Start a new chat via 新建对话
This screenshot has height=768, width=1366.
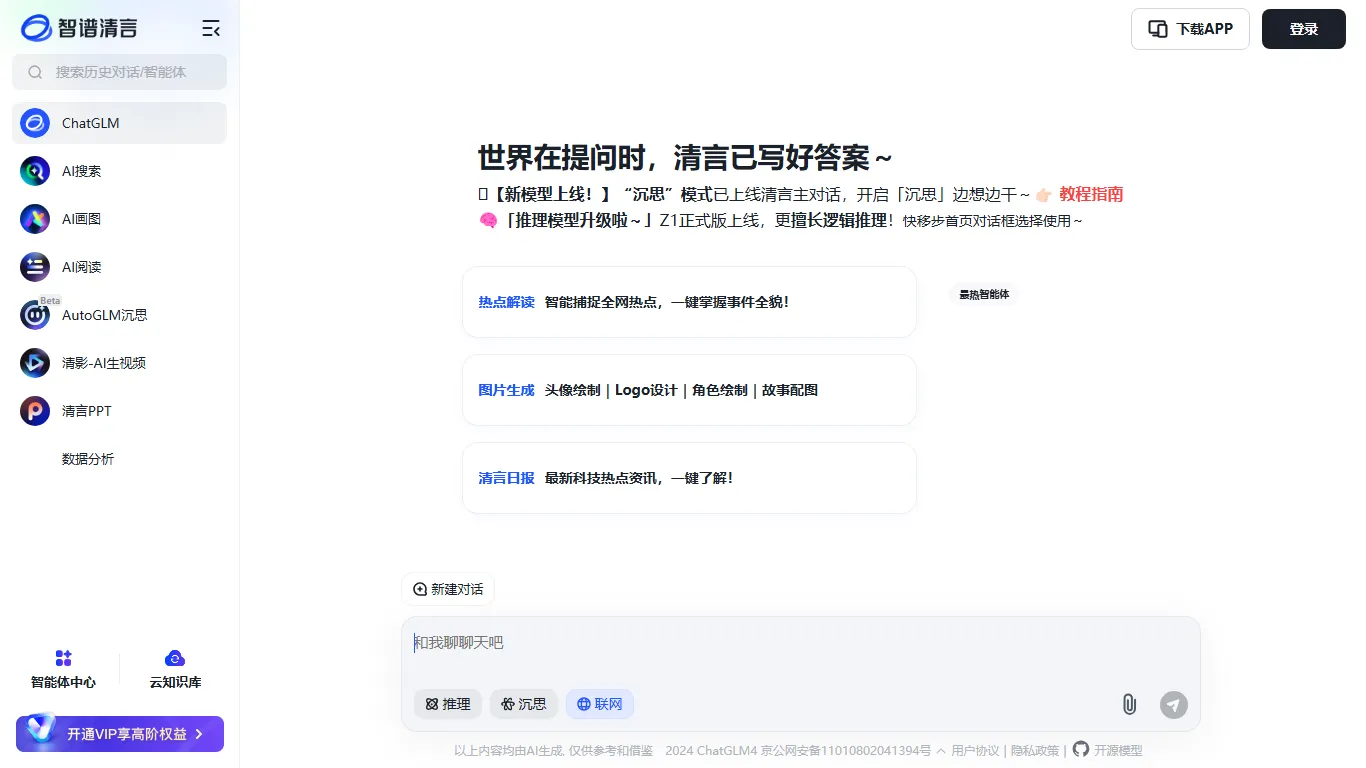click(447, 589)
